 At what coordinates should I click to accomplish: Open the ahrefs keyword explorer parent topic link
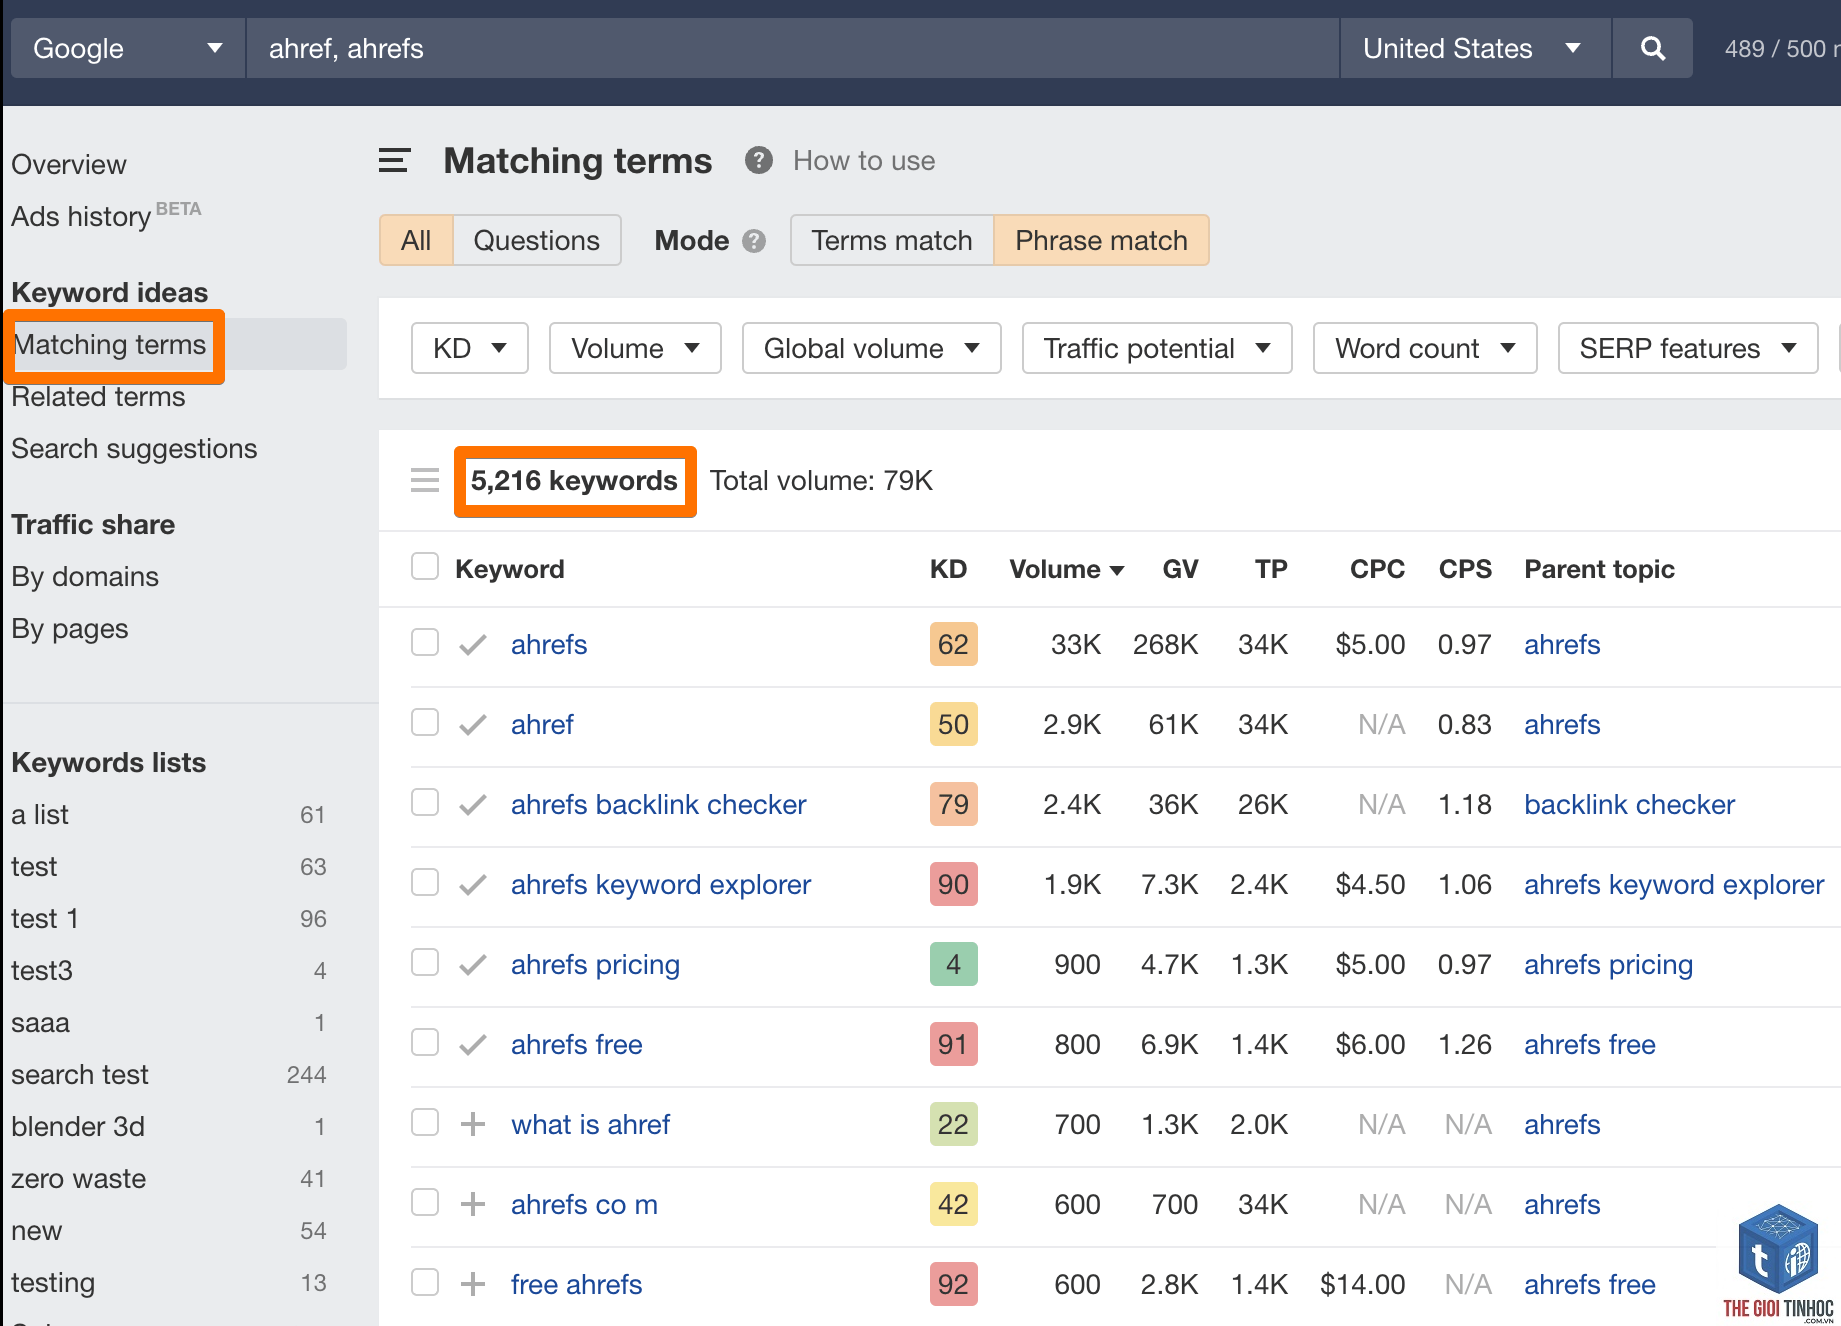coord(1674,884)
